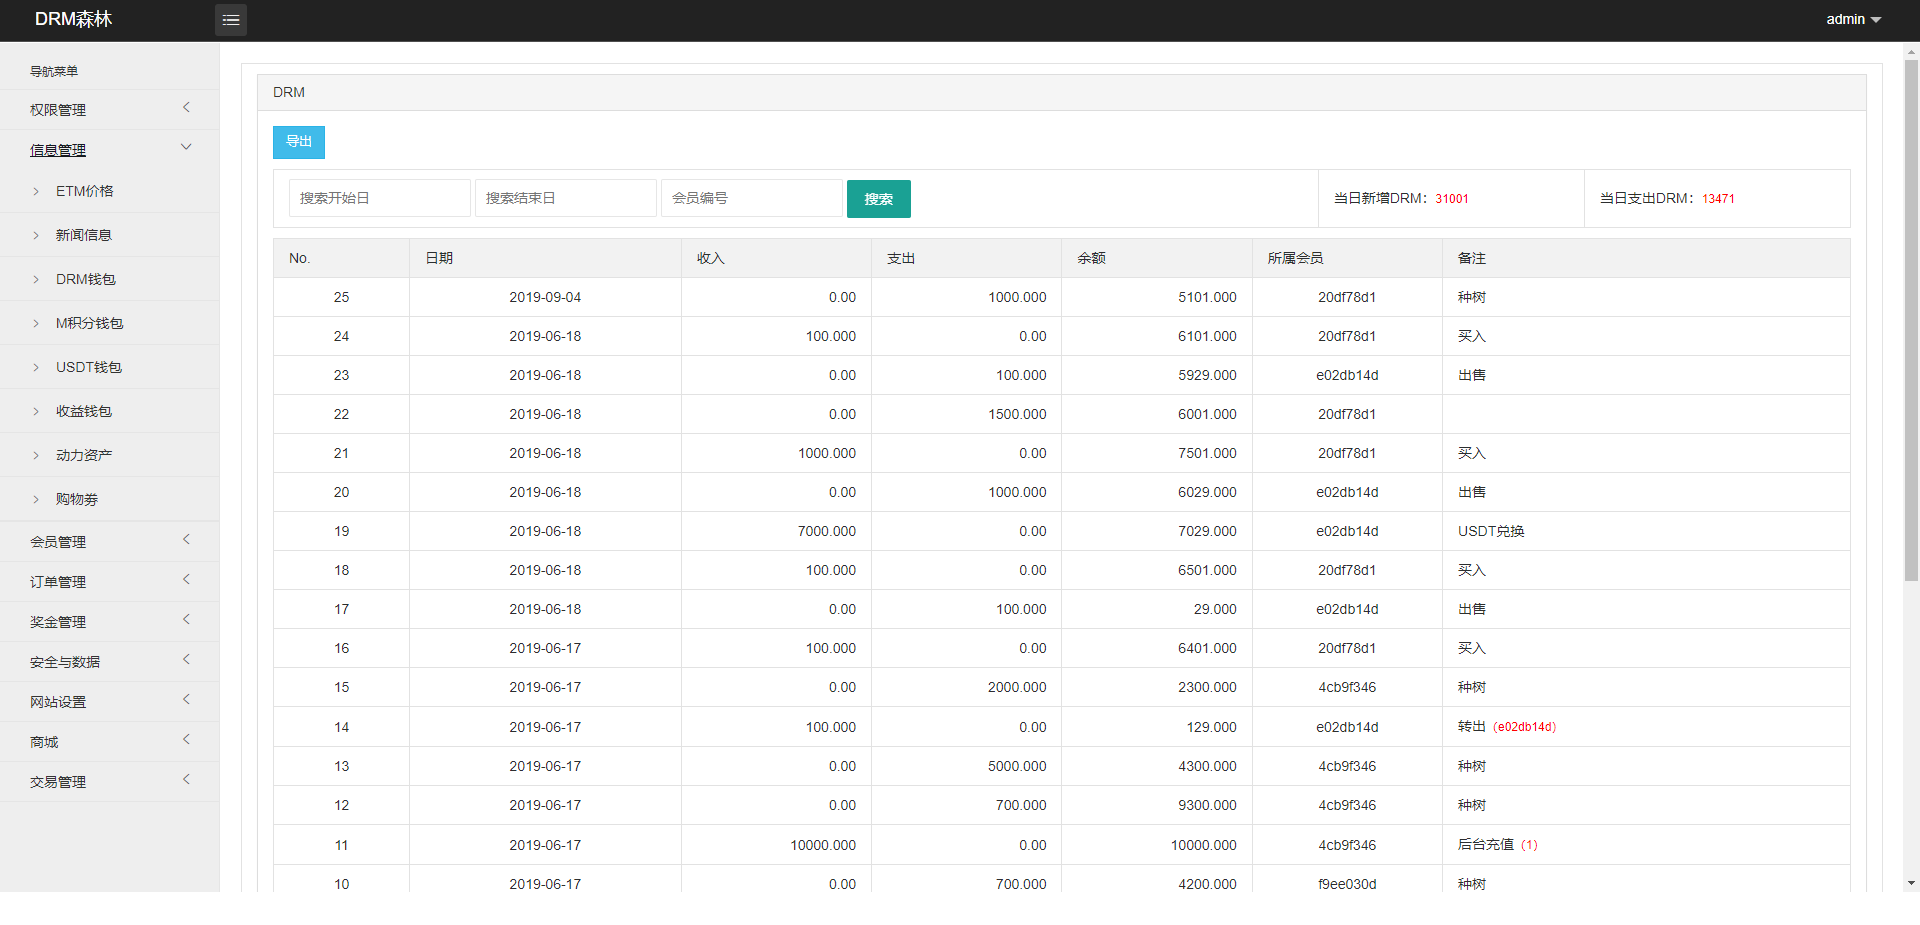The image size is (1920, 925).
Task: Click 后台充值 (1) remark in row 11
Action: click(x=1498, y=845)
